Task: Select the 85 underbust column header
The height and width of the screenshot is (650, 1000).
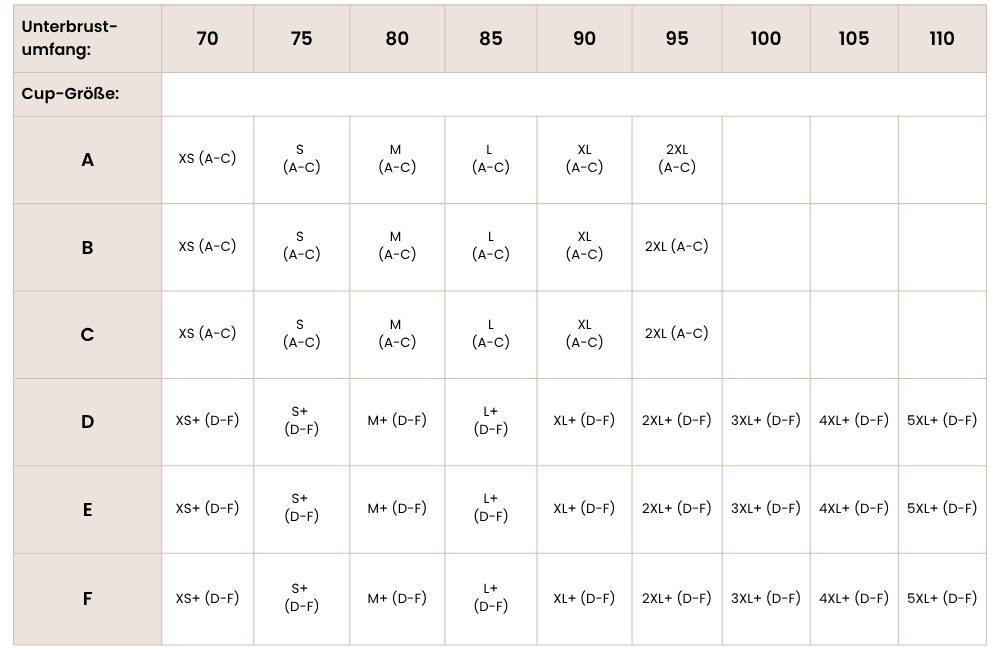Action: [491, 38]
